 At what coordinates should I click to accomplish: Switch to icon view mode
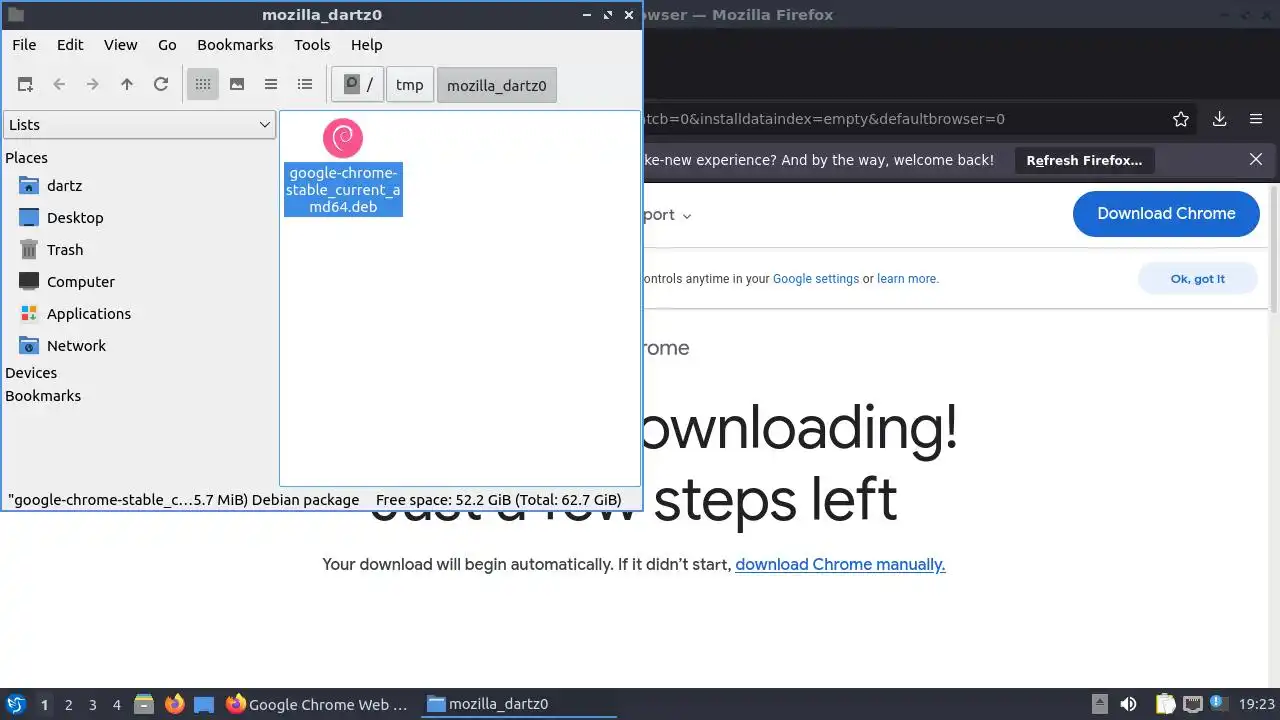(203, 85)
